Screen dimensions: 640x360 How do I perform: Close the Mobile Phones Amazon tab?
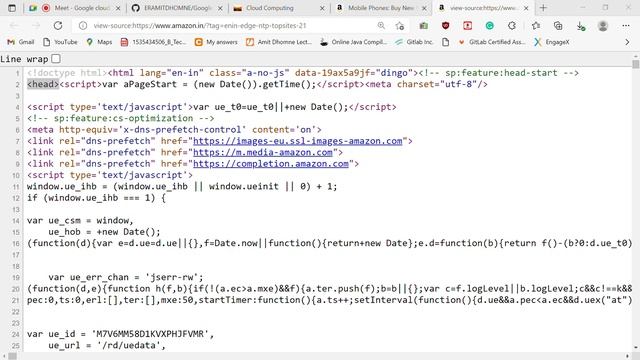point(424,8)
